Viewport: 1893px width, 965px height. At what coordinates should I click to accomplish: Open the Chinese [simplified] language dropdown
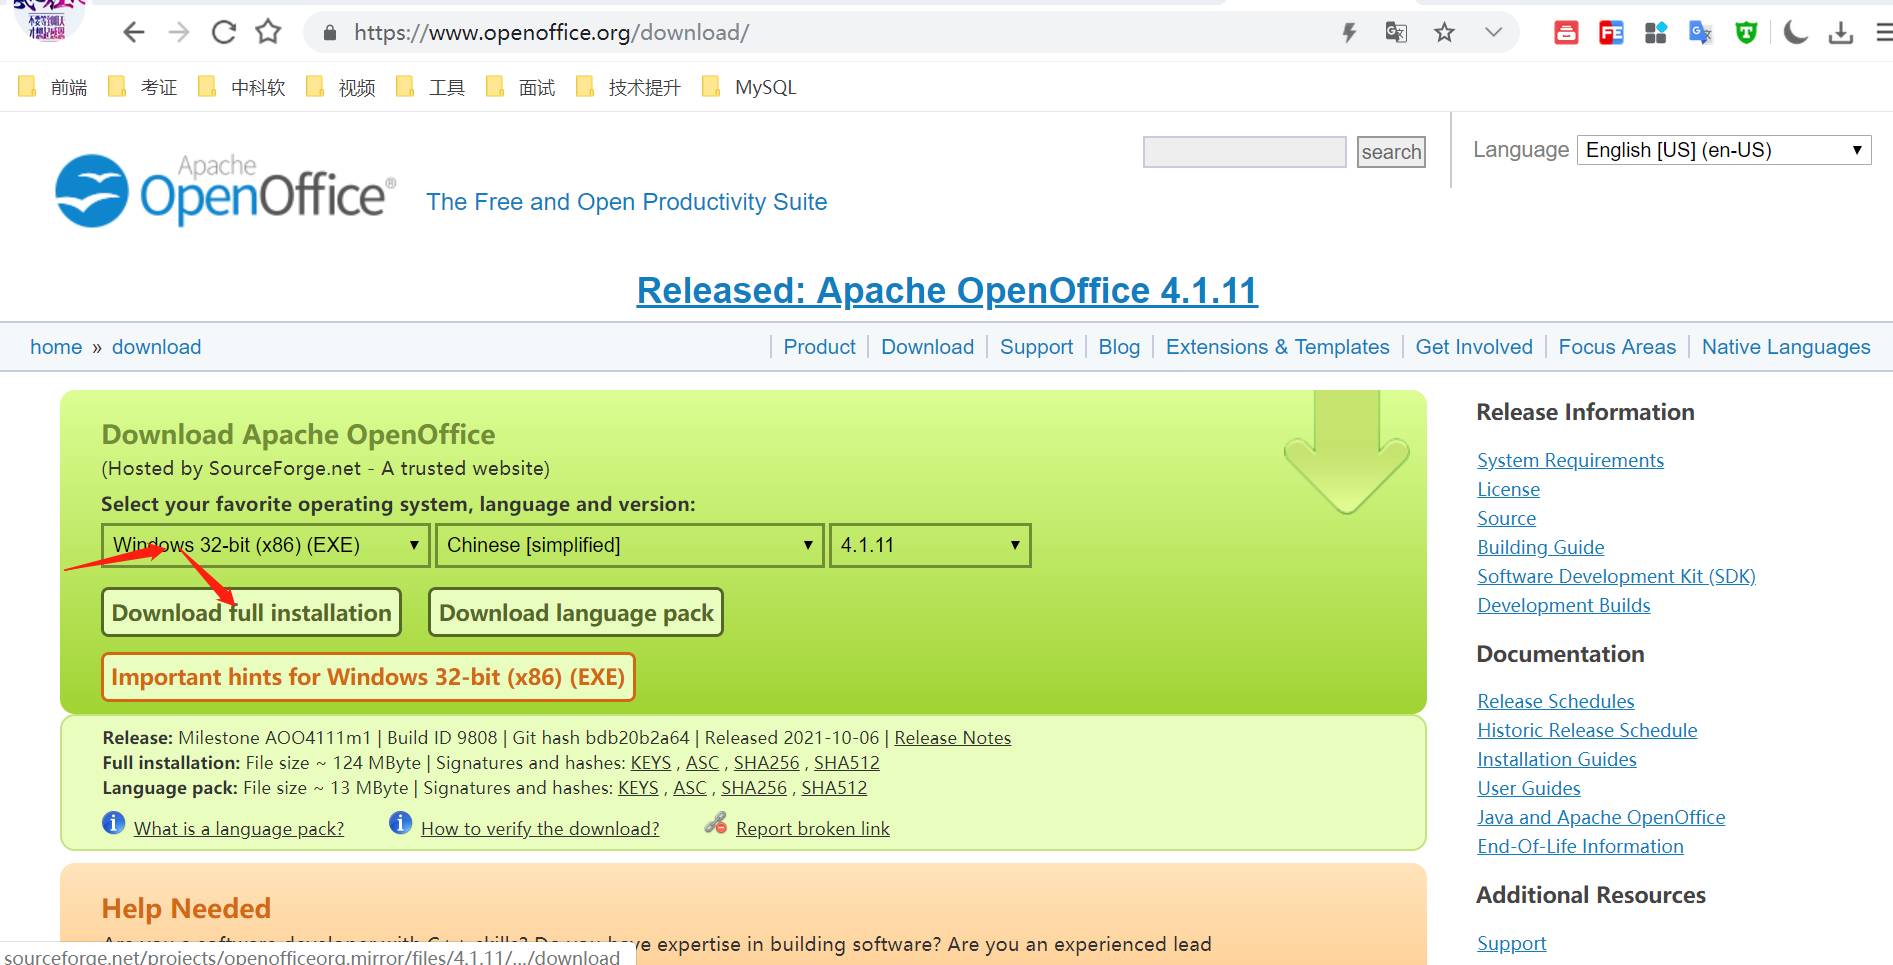(x=630, y=546)
